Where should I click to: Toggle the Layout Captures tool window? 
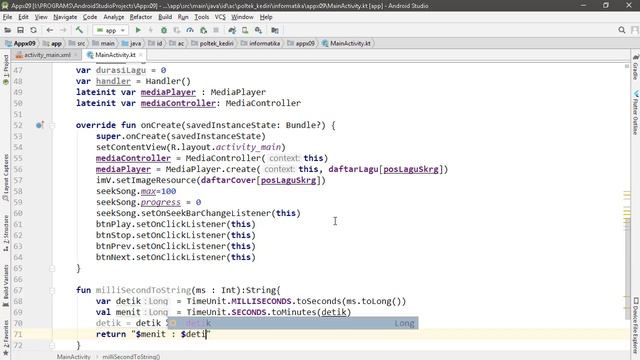pyautogui.click(x=6, y=178)
